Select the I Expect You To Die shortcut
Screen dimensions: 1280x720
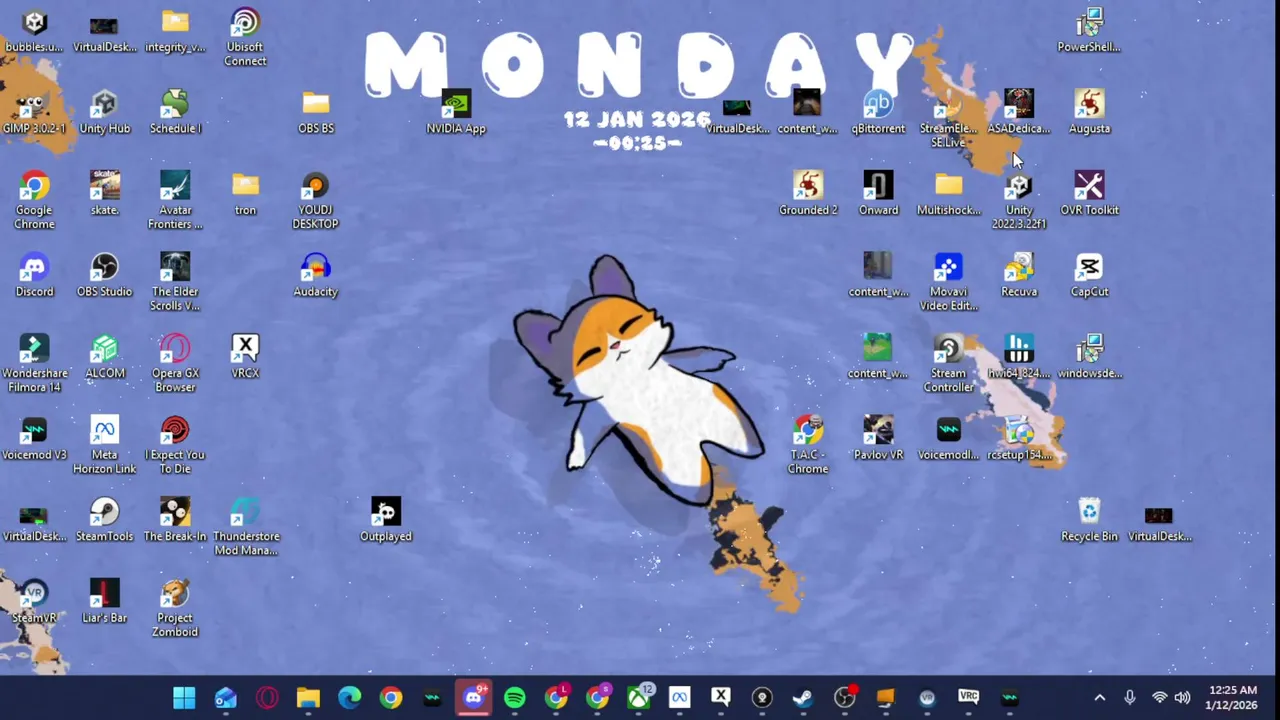(x=175, y=445)
